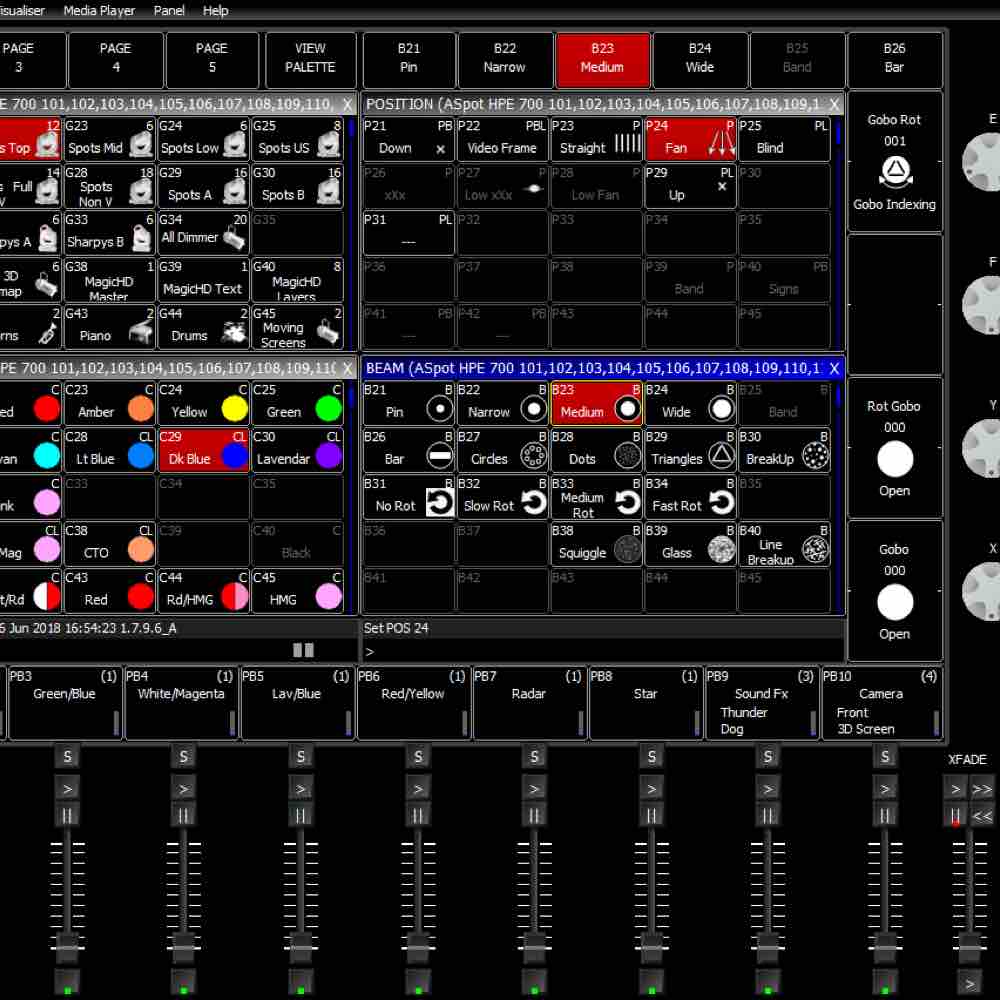Pause playback PB10 Camera
This screenshot has height=1000, width=1000.
point(885,816)
